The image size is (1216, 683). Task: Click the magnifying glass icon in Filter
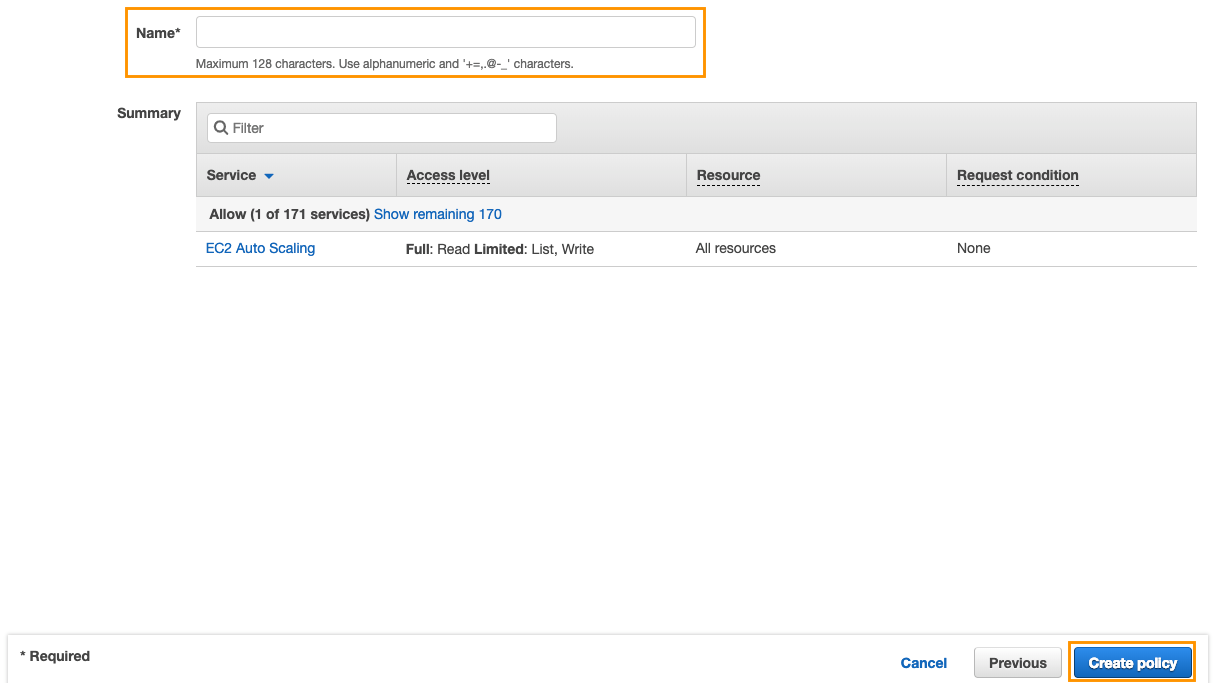[x=221, y=128]
